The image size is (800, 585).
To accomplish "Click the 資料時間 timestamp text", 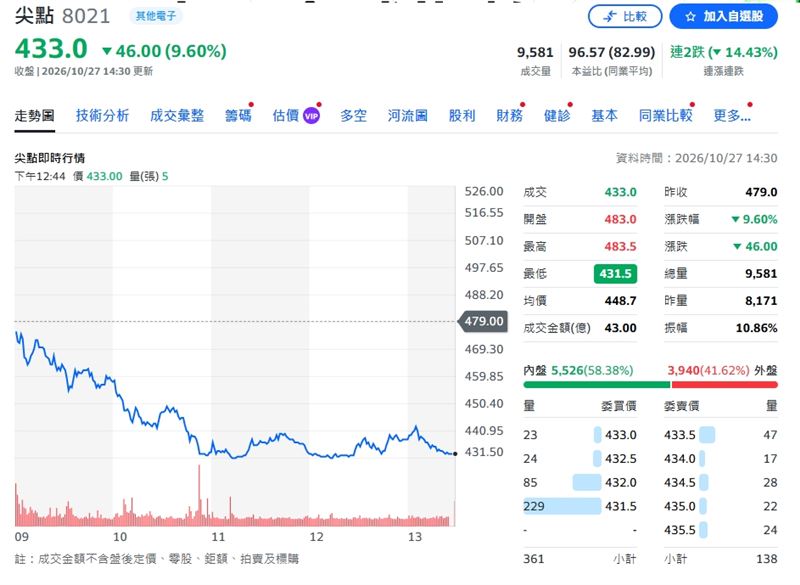I will pos(697,158).
